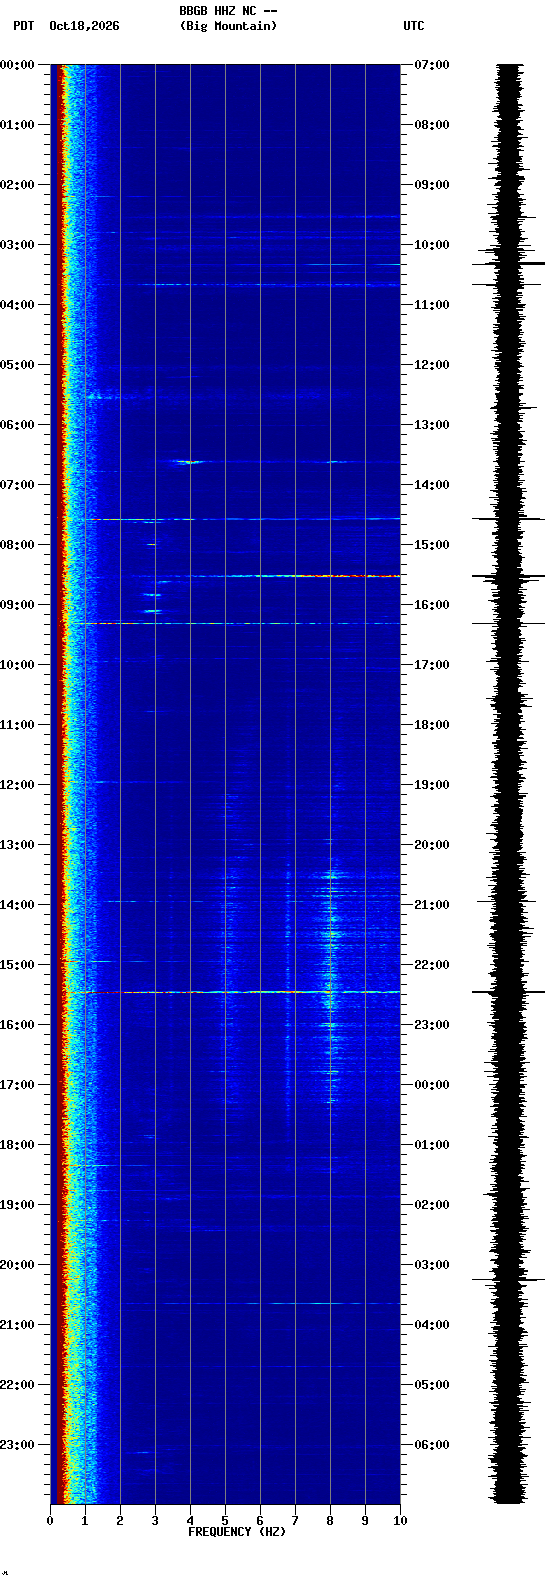Click the UTC time label '00:00'
The height and width of the screenshot is (1584, 552).
432,1085
